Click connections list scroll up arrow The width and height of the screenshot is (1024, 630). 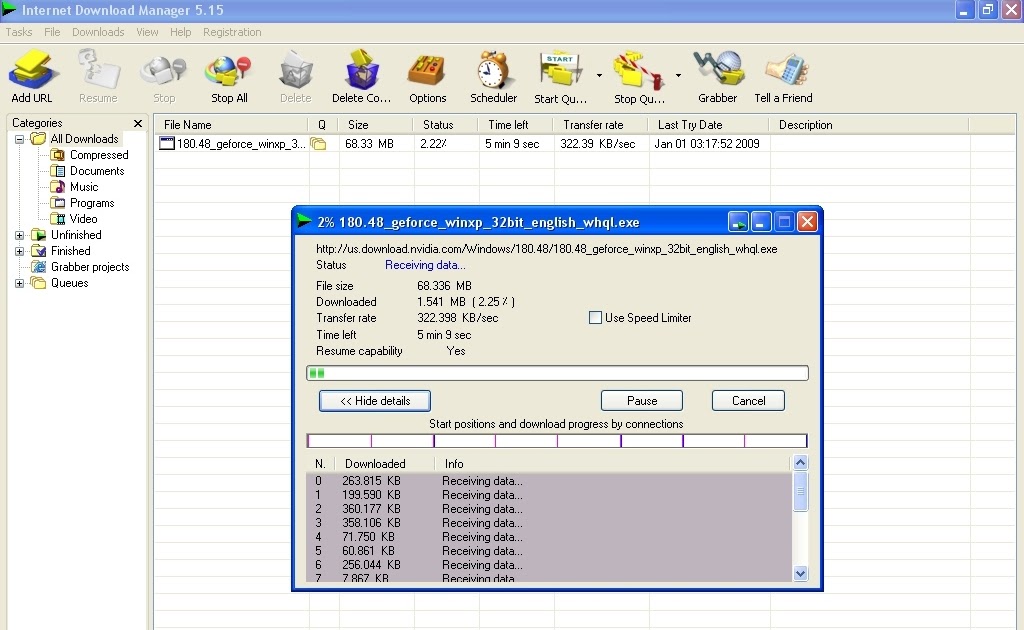[800, 463]
